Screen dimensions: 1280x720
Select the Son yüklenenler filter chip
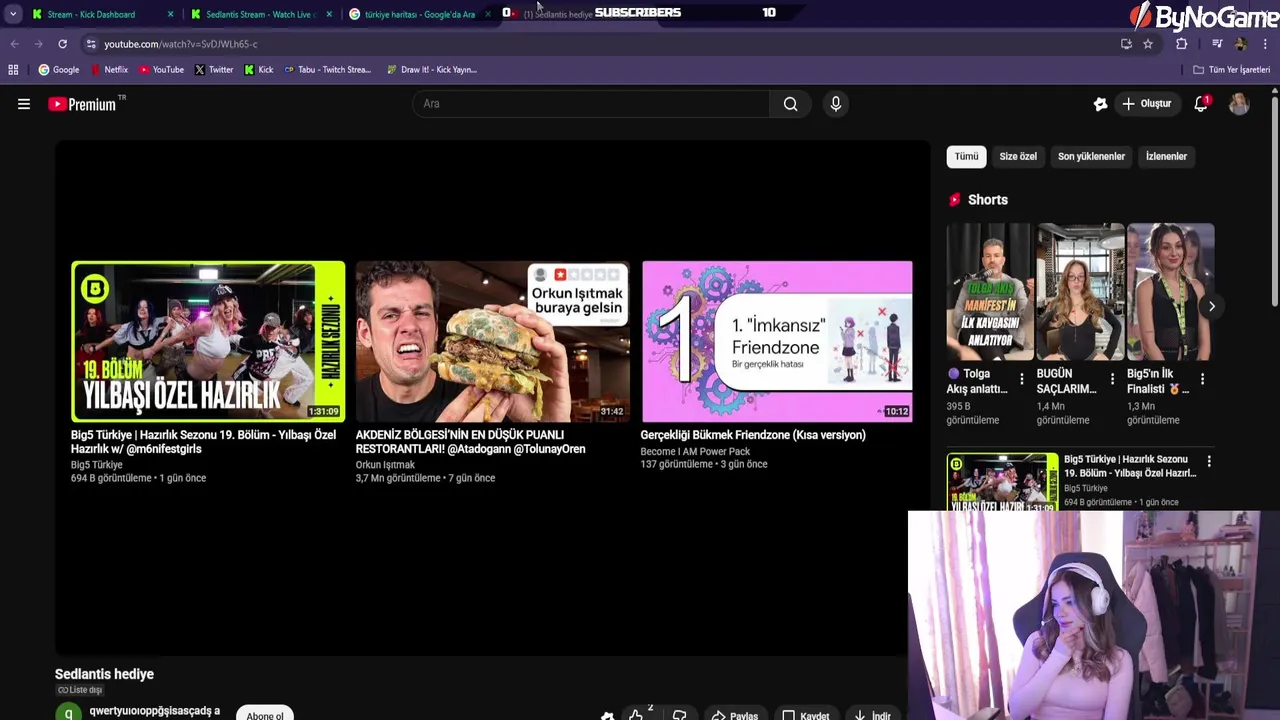1091,156
